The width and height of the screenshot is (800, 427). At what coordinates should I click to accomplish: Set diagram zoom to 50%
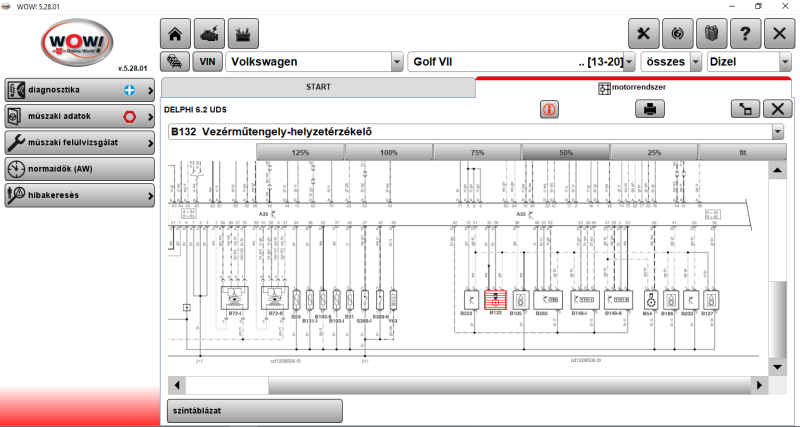tap(566, 153)
